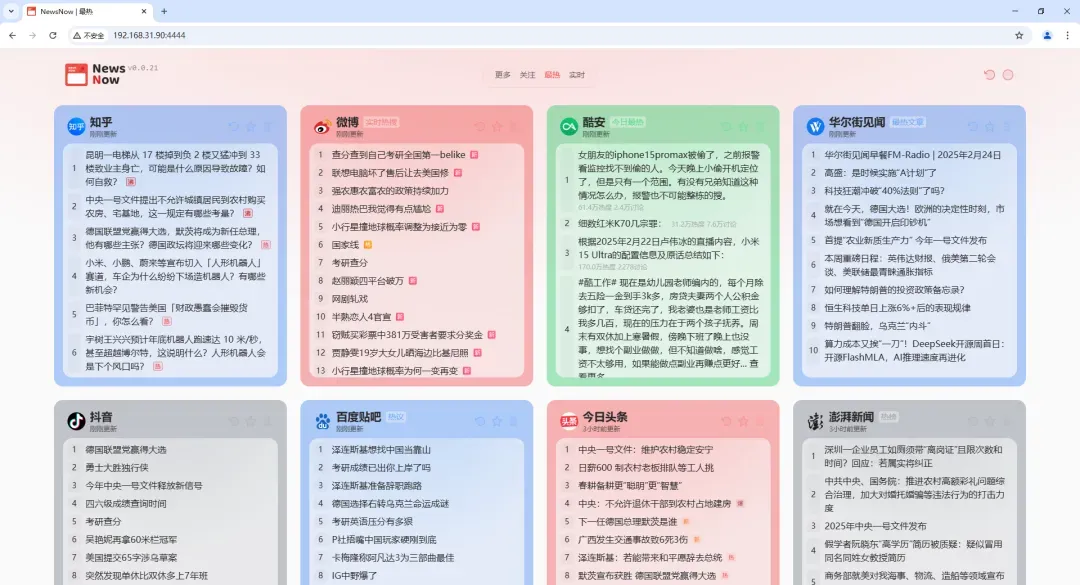
Task: Refresh the 澎湃新闻 card
Action: point(973,421)
